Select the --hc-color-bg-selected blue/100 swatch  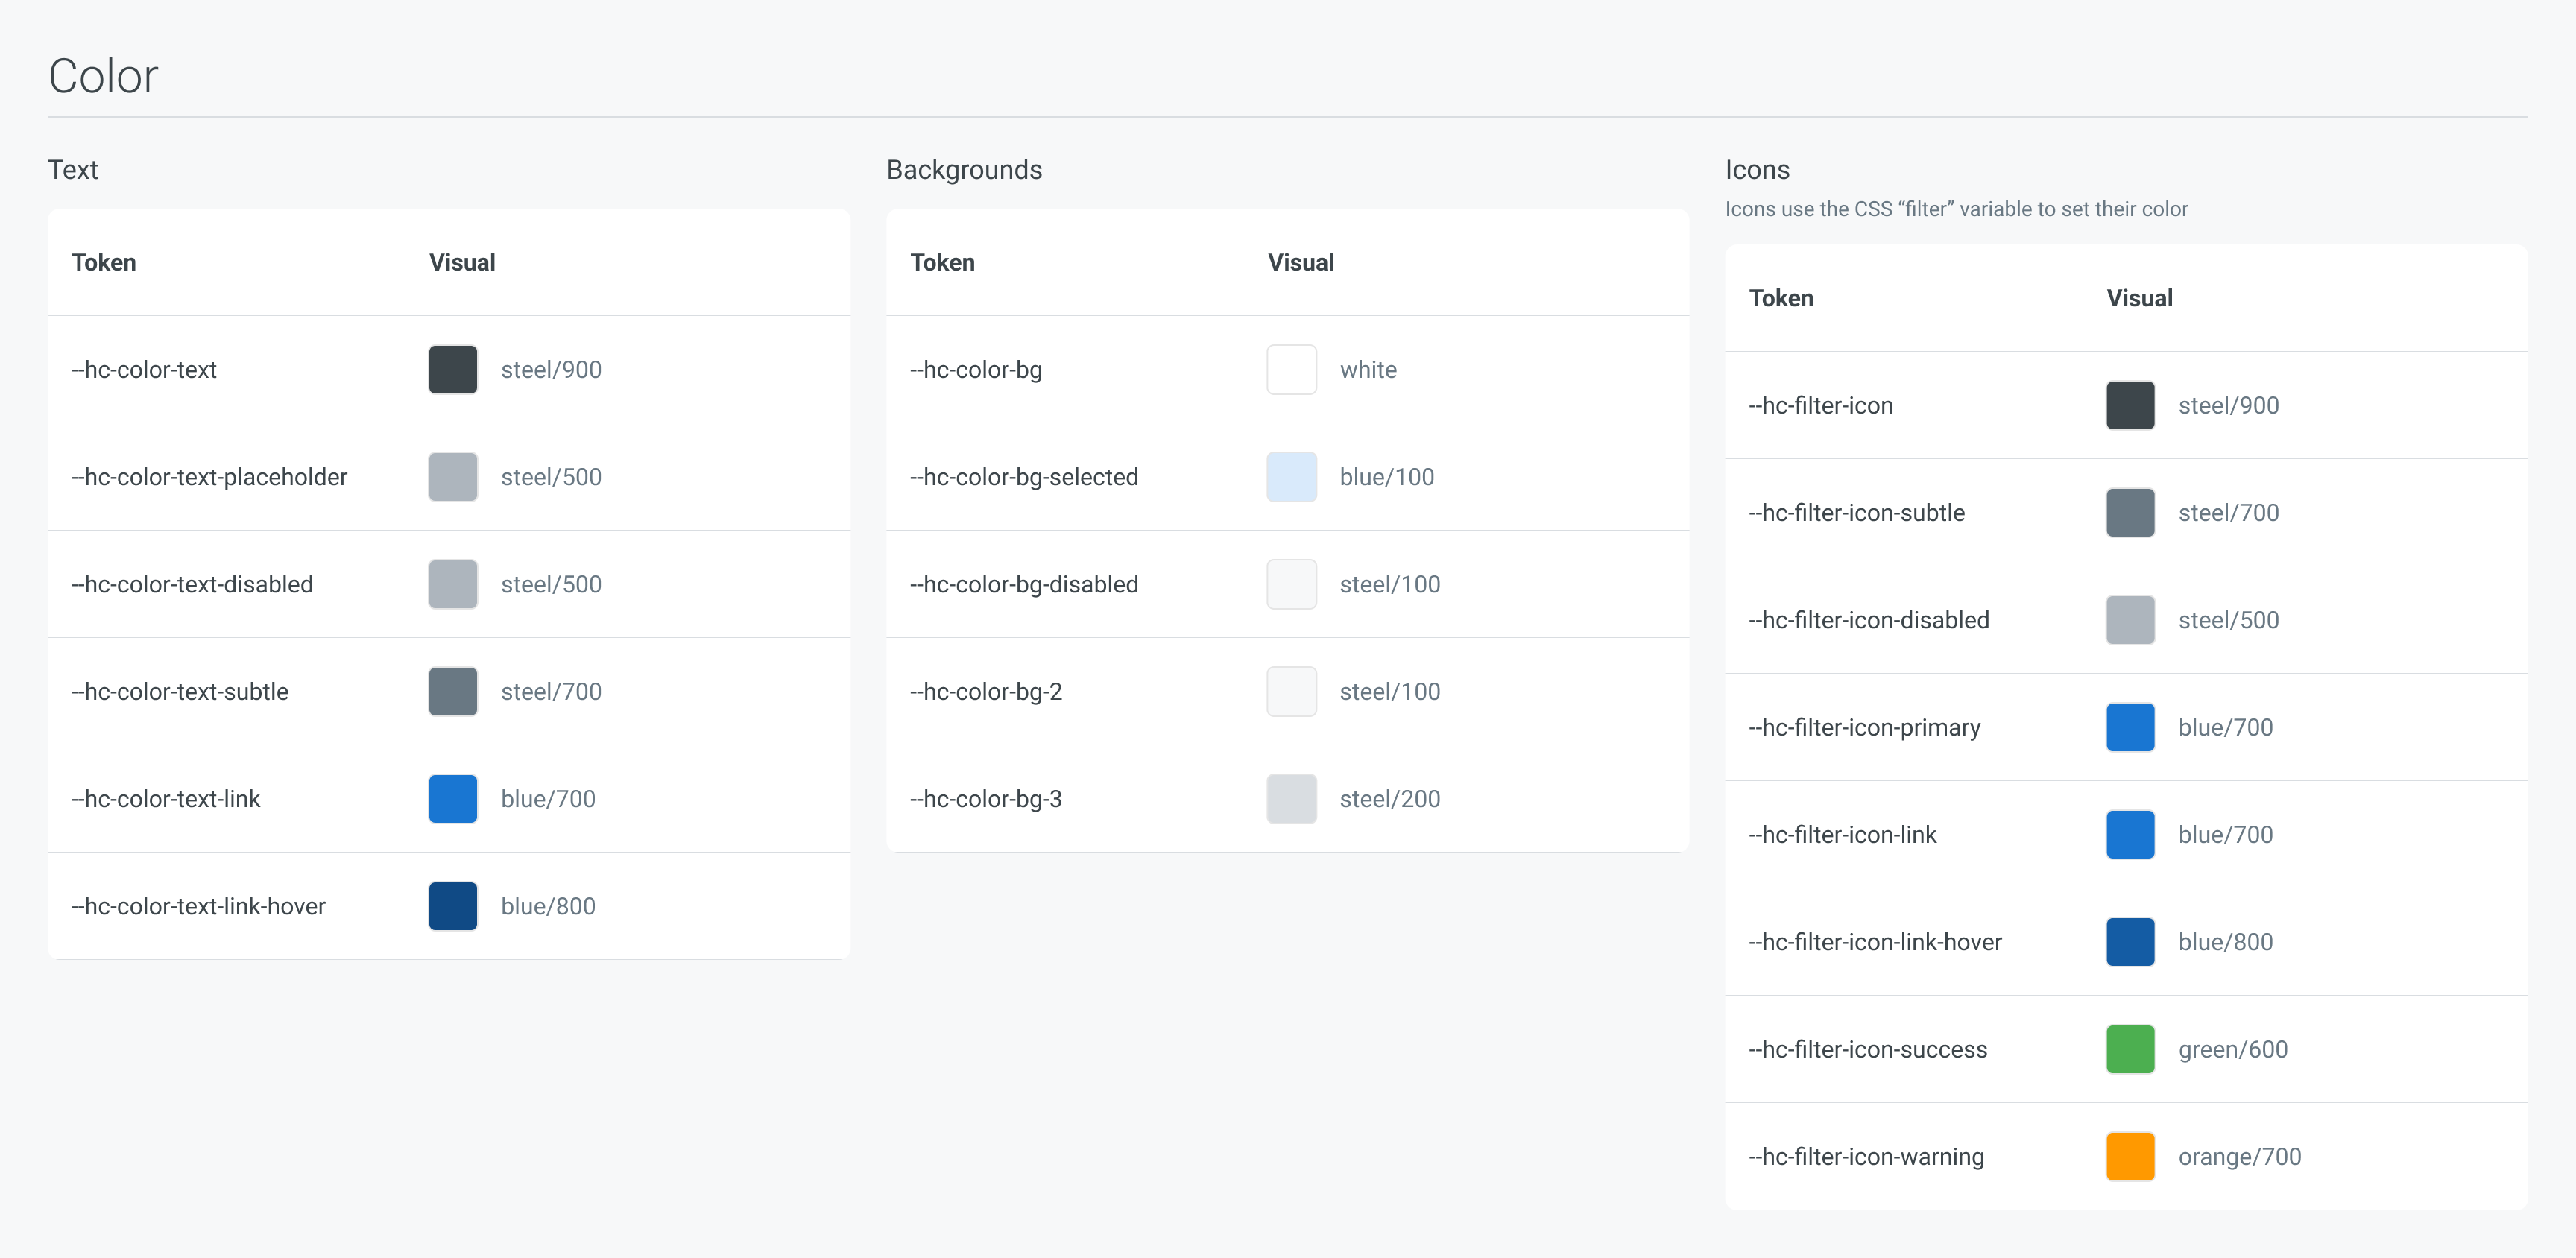tap(1291, 477)
